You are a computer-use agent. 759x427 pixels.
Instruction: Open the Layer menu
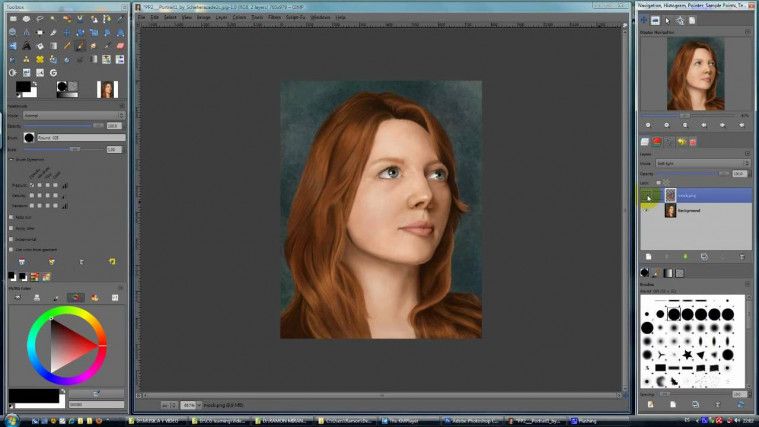click(x=221, y=17)
